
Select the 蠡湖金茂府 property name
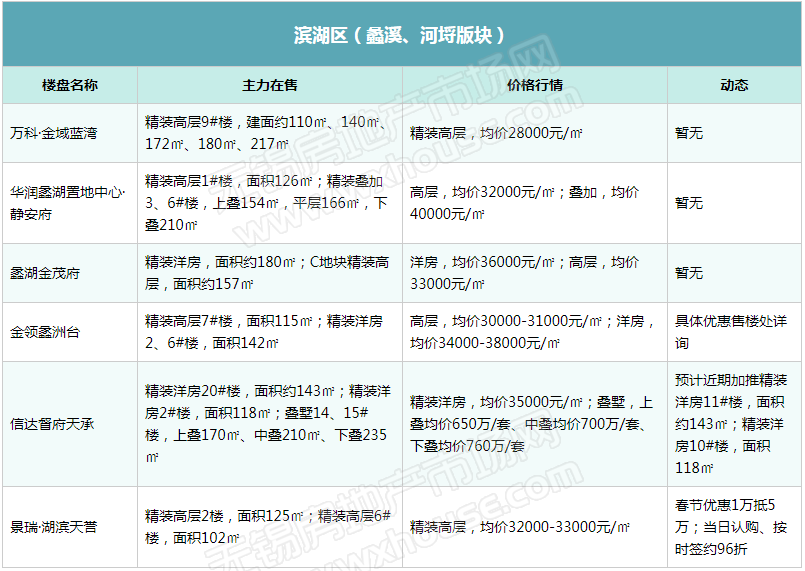pos(45,273)
